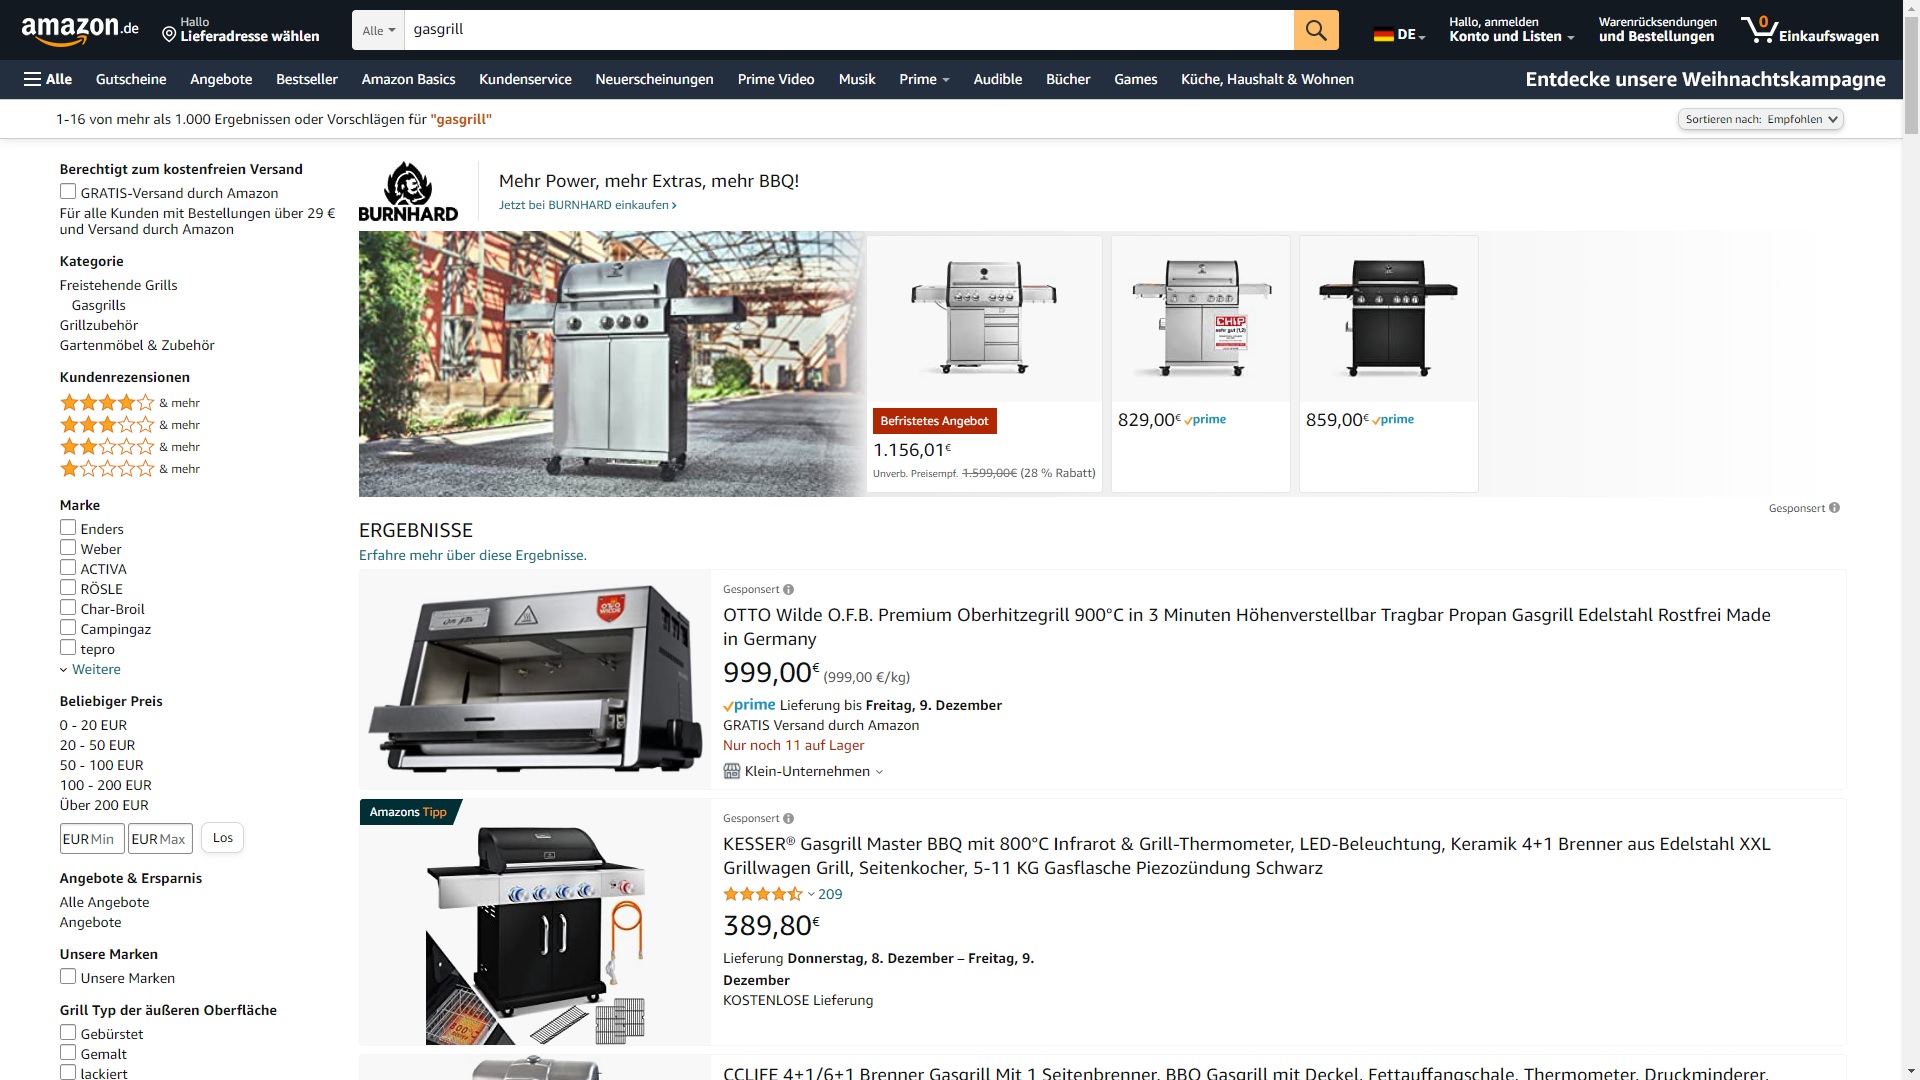This screenshot has width=1920, height=1080.
Task: Click the gasgrill search input field
Action: point(849,30)
